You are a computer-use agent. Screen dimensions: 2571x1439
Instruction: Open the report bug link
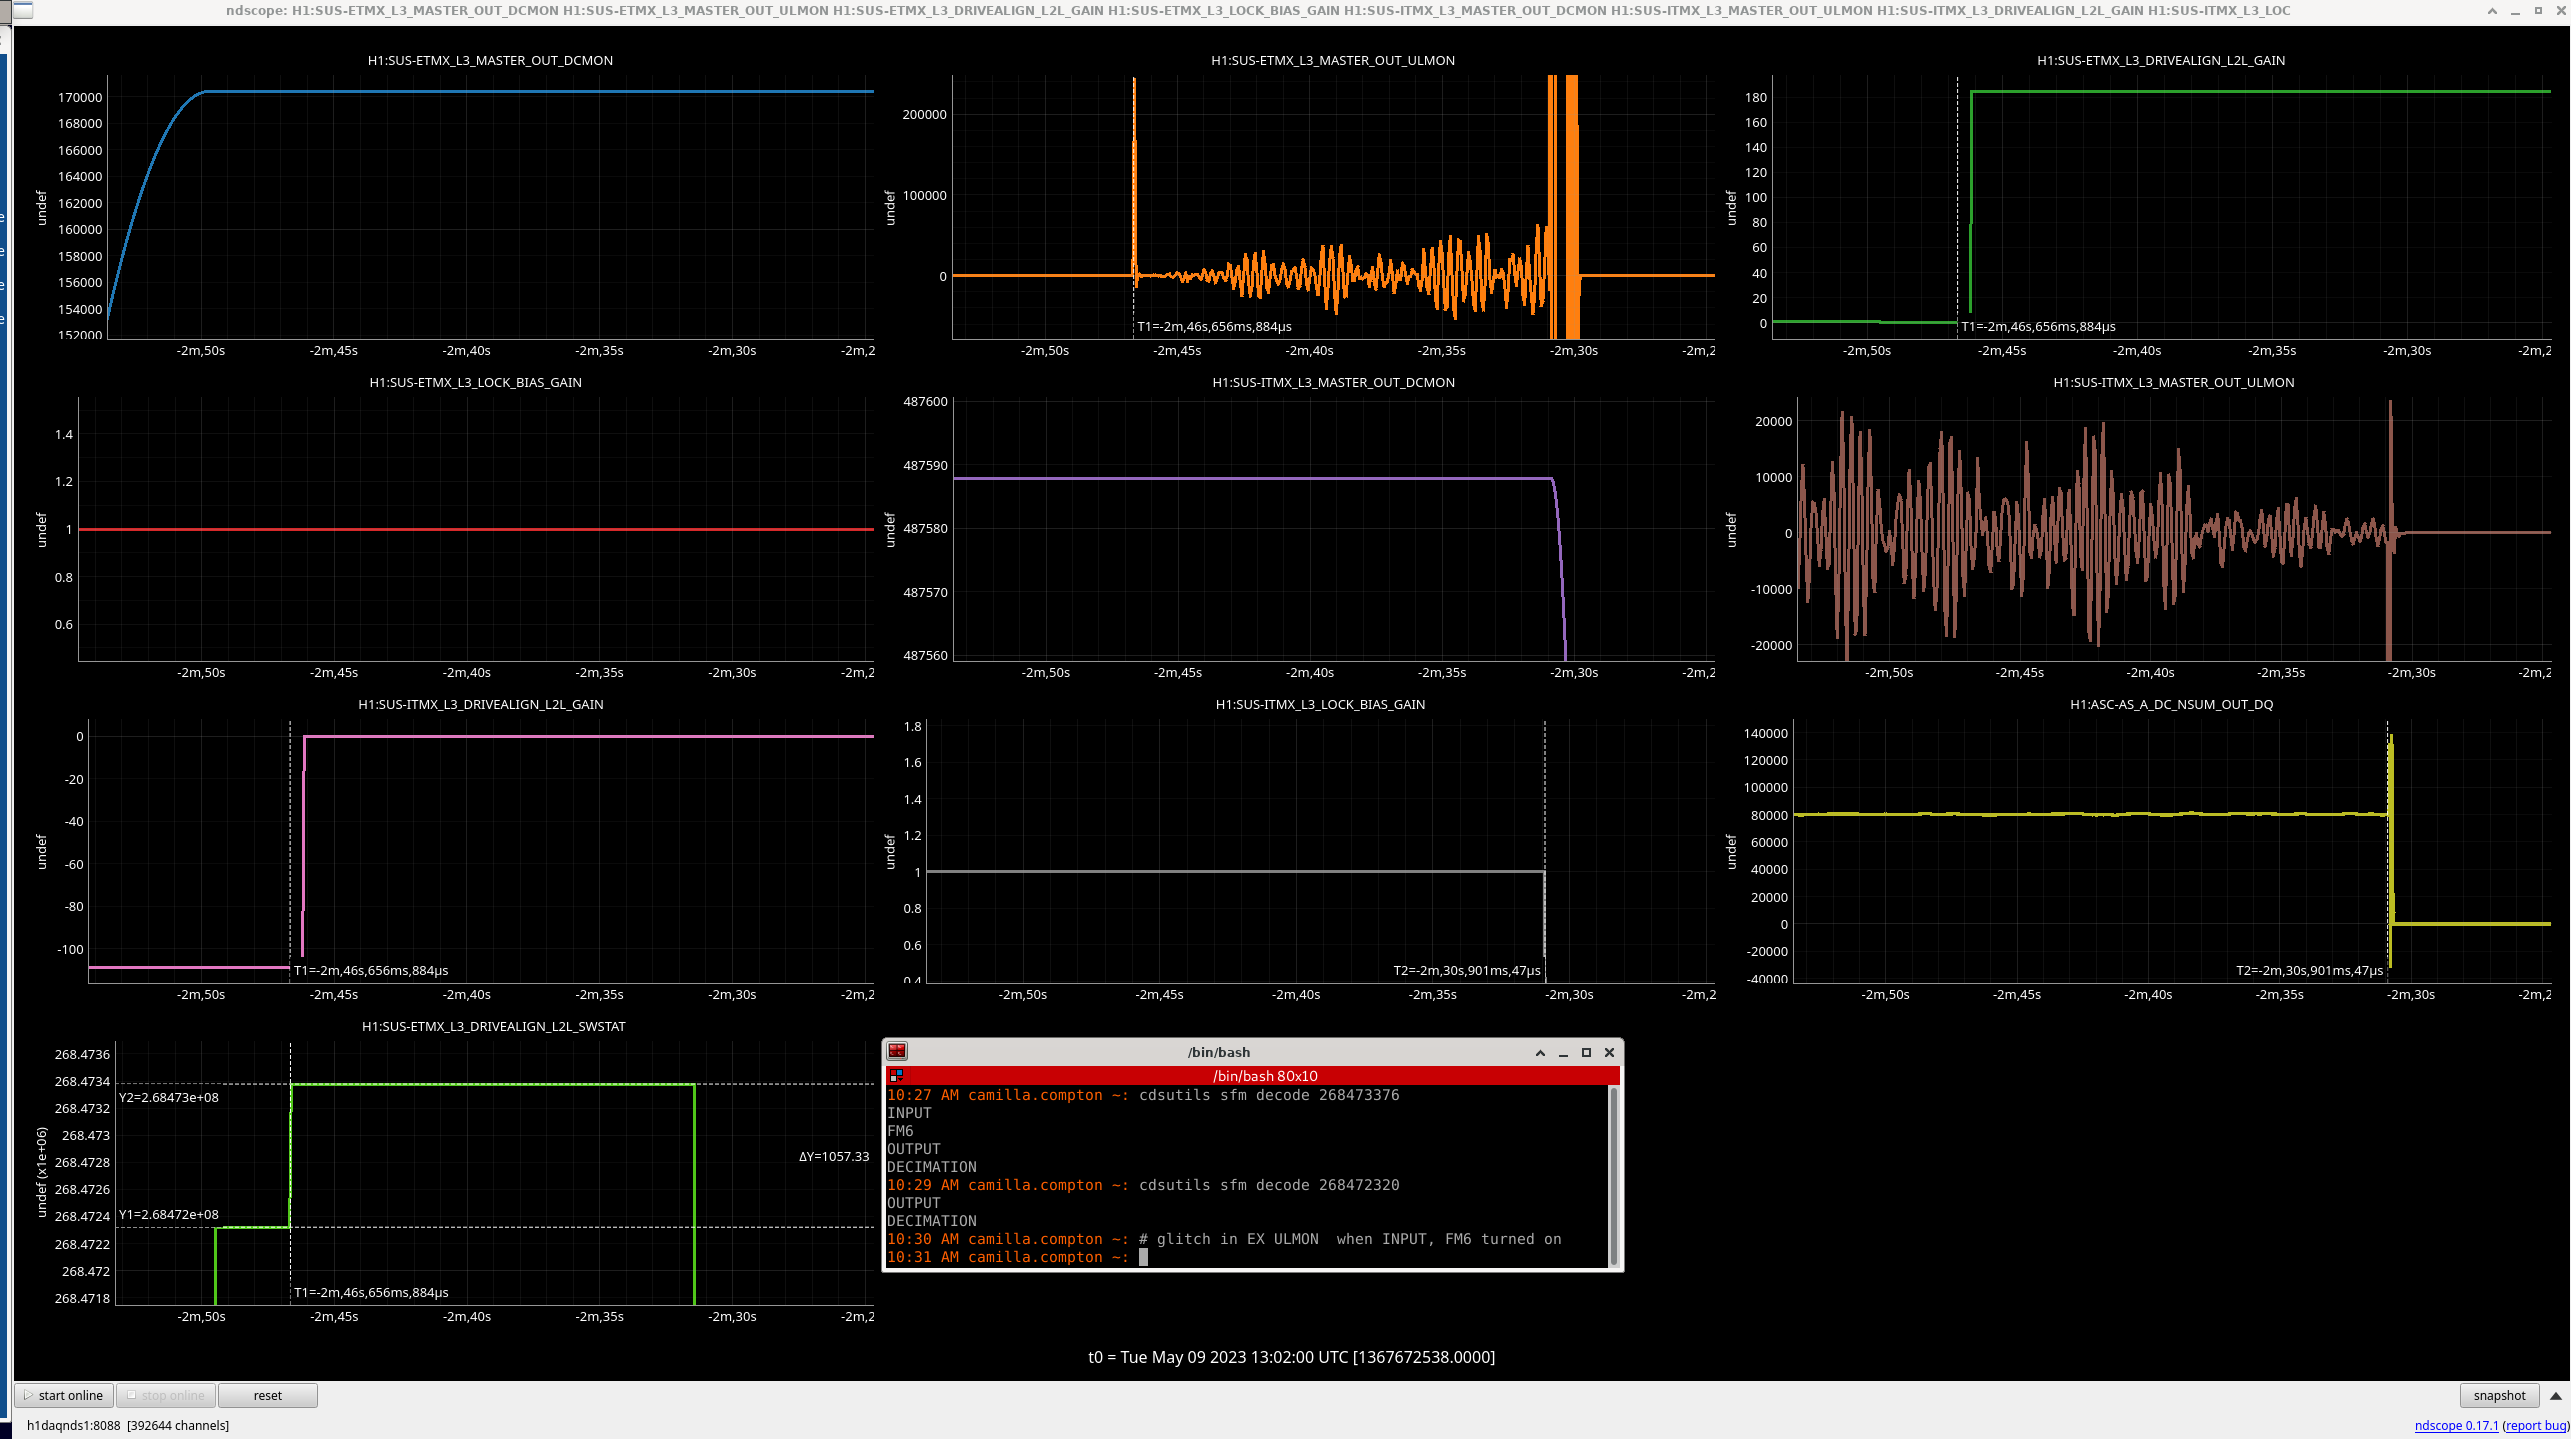2535,1425
